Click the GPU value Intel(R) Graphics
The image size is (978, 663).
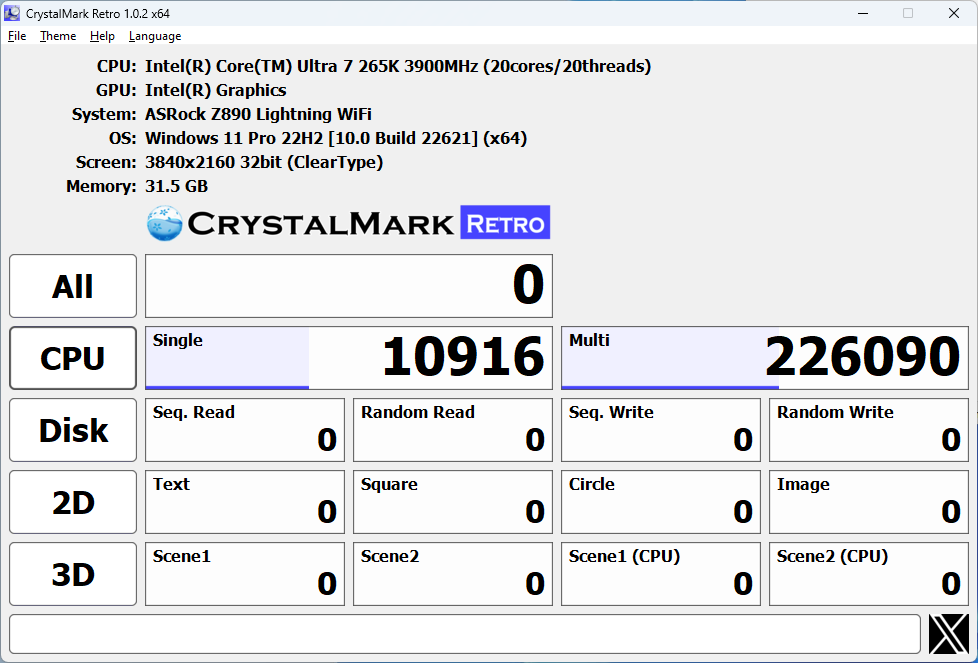[x=216, y=90]
